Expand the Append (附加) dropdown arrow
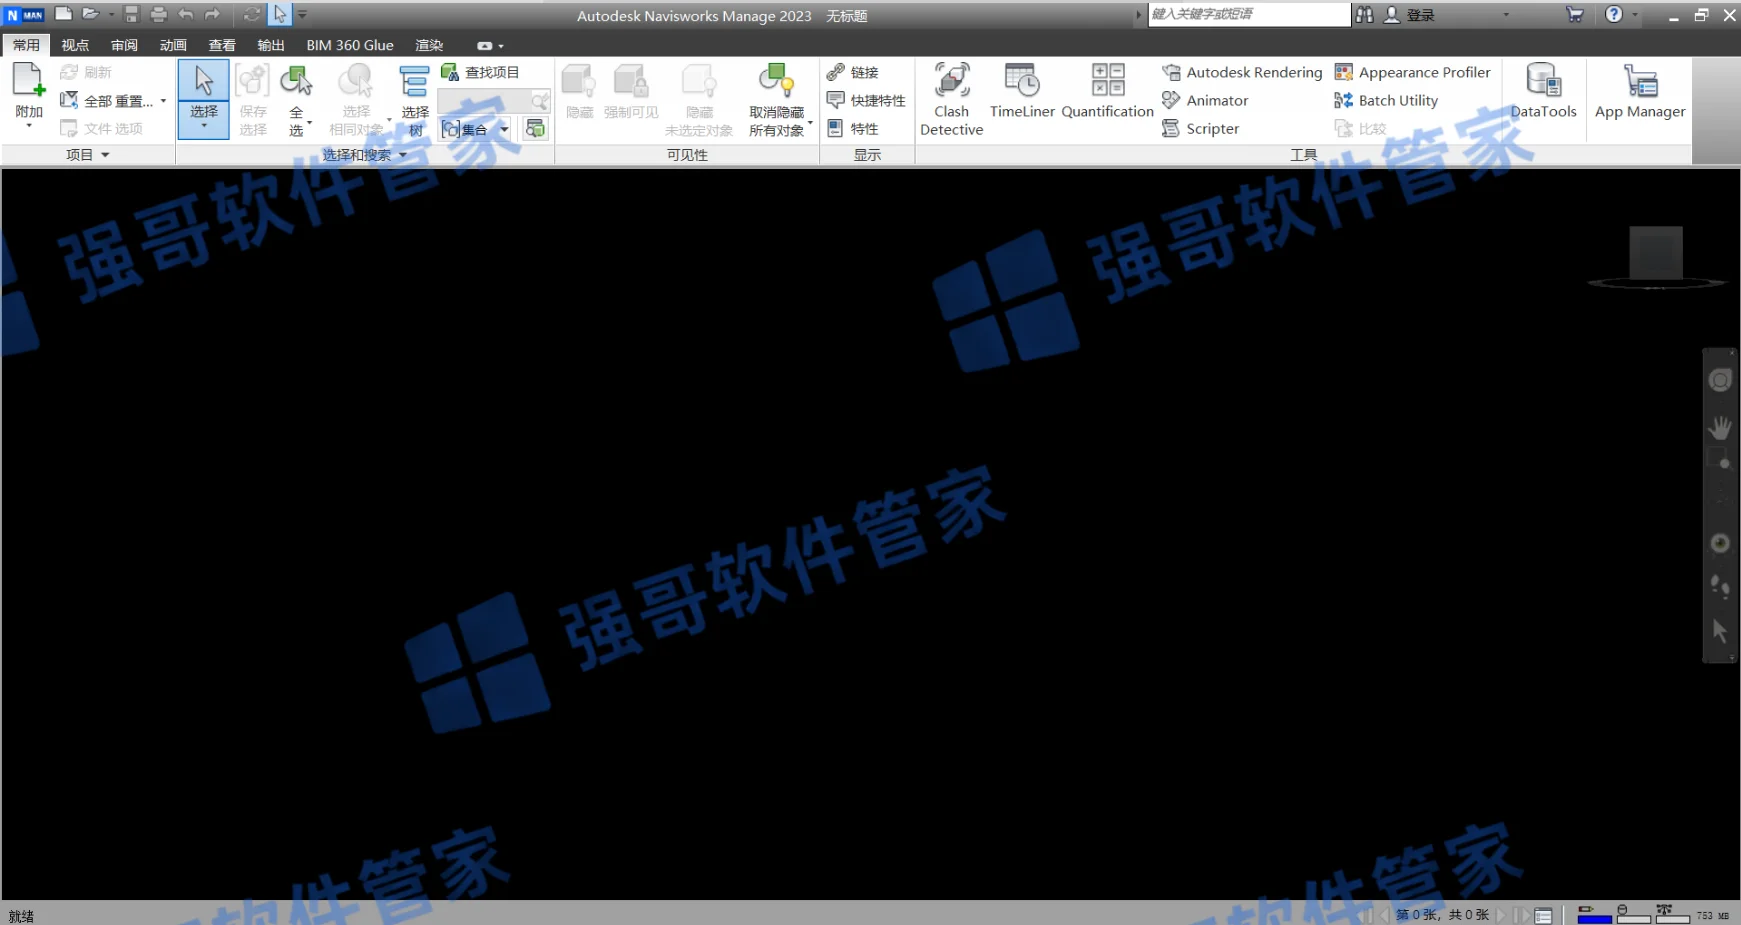1741x925 pixels. 28,127
